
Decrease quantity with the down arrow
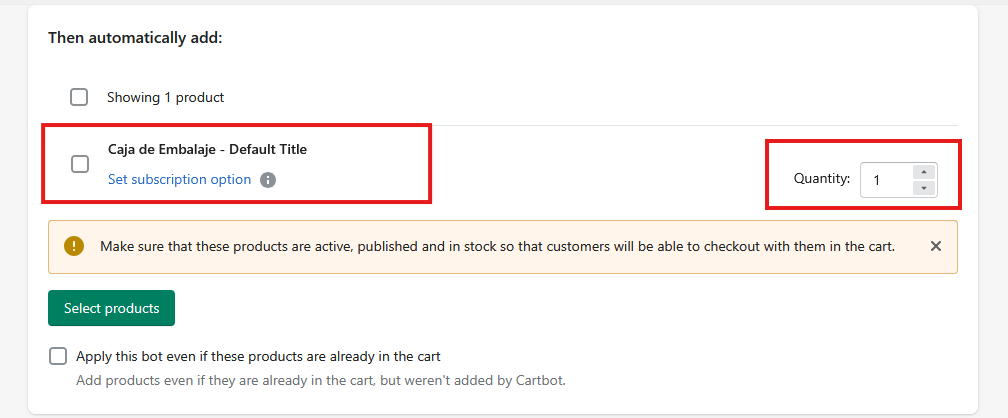tap(924, 188)
